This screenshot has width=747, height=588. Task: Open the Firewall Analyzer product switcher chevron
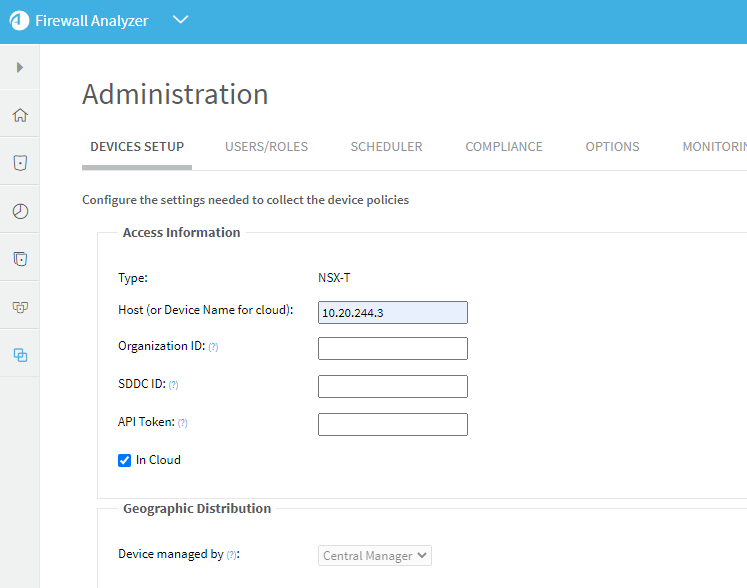coord(180,21)
